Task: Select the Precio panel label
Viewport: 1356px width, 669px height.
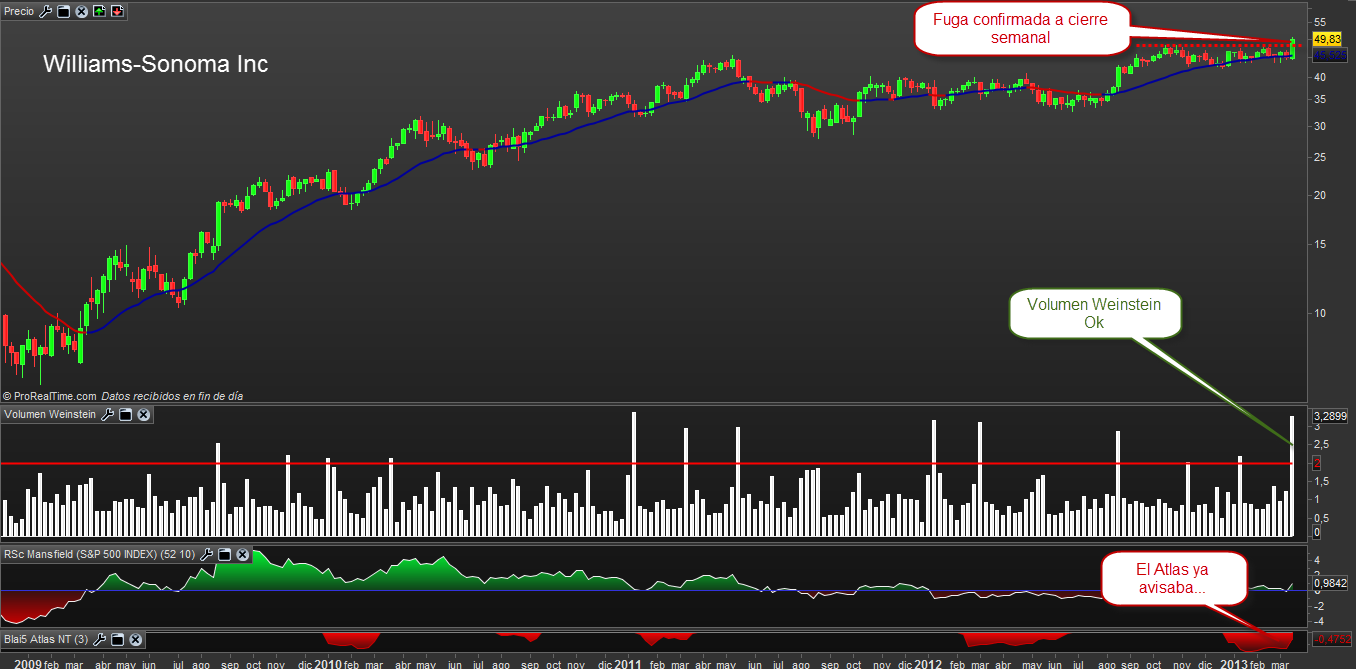Action: pyautogui.click(x=20, y=12)
